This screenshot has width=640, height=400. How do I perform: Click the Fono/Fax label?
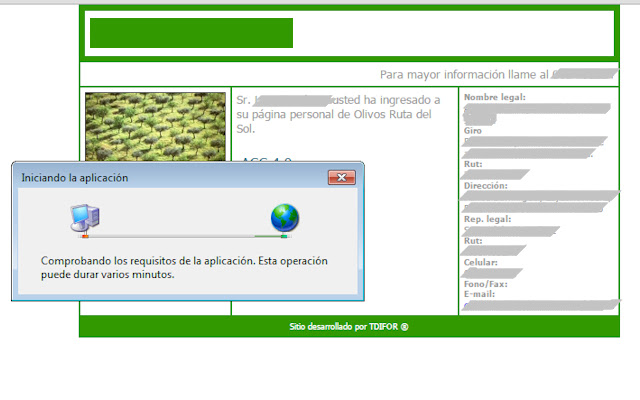(486, 284)
